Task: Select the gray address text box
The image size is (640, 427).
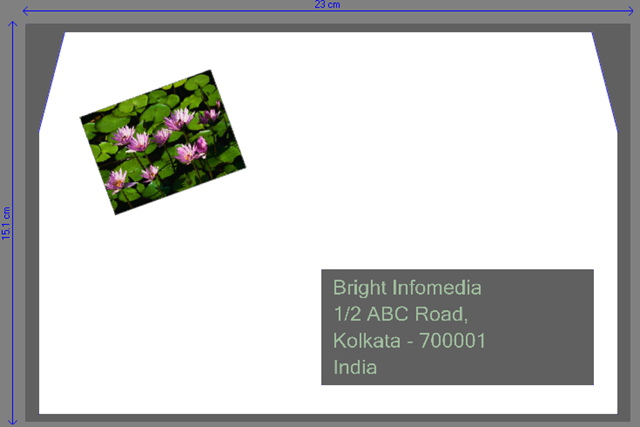Action: [x=458, y=327]
